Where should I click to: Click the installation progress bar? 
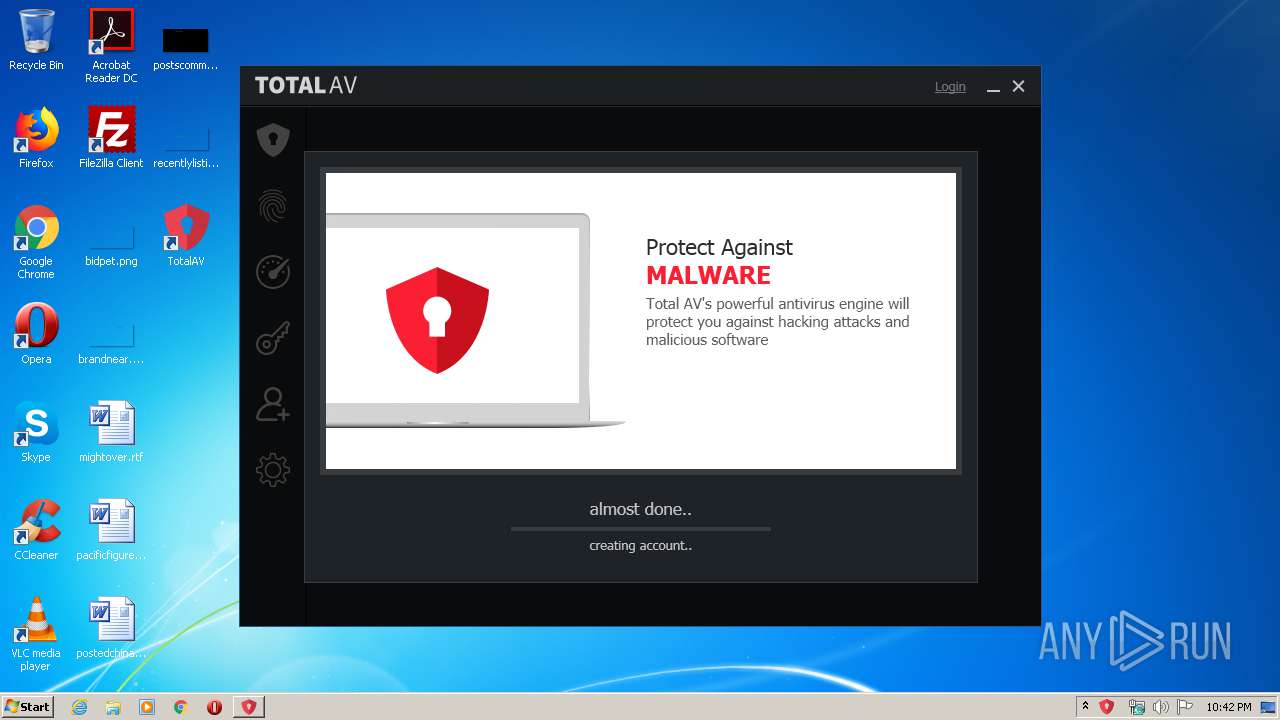click(x=640, y=528)
